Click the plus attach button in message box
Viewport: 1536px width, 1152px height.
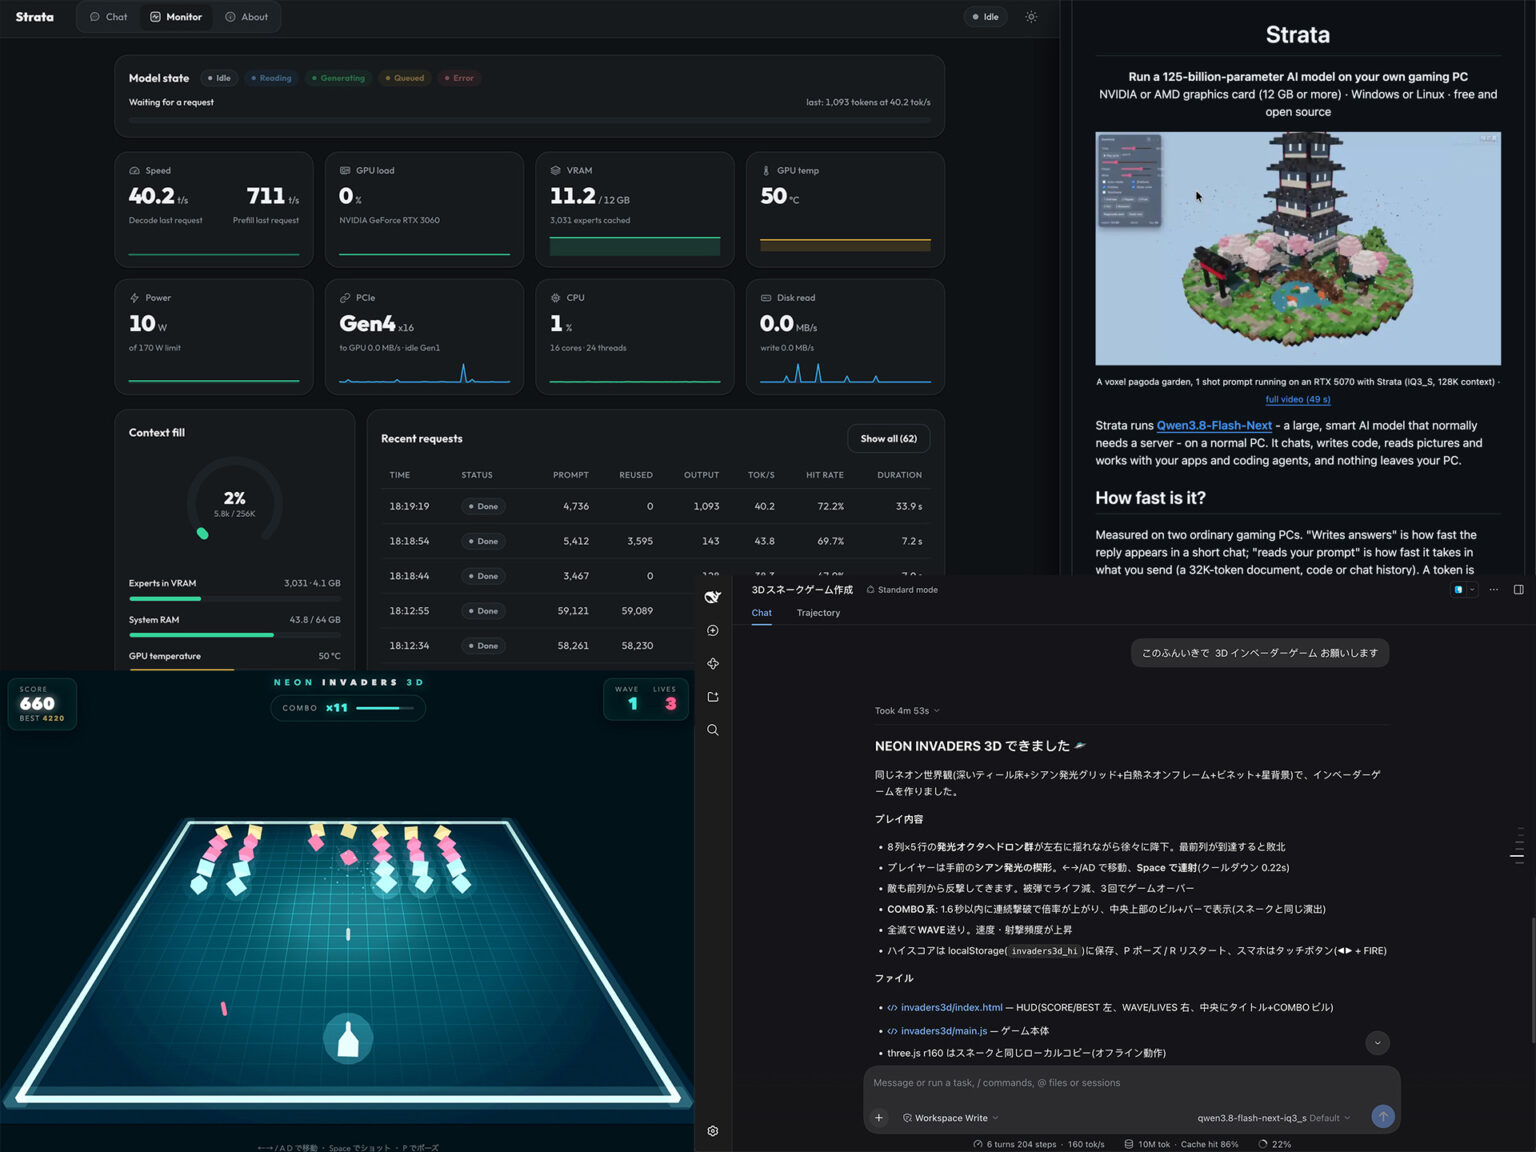click(x=879, y=1118)
